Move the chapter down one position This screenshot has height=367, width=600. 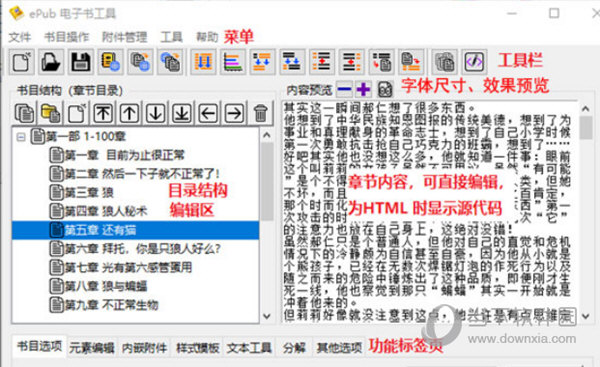(156, 113)
